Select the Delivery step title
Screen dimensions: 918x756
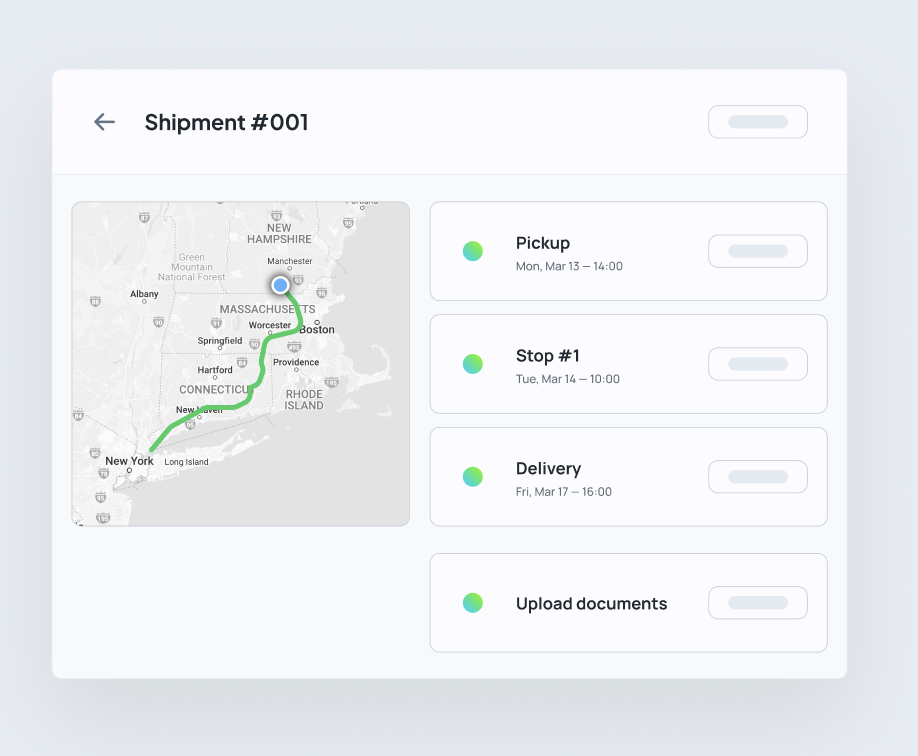point(548,469)
